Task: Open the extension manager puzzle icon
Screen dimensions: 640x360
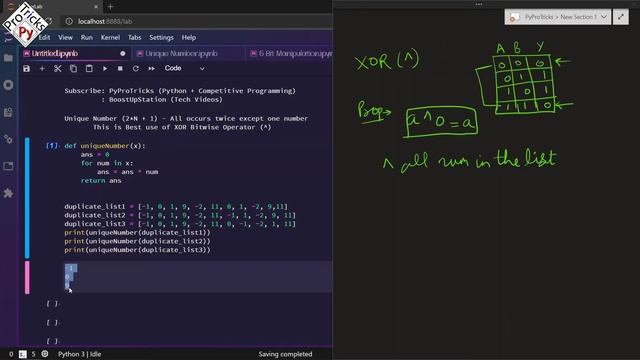Action: pos(8,193)
